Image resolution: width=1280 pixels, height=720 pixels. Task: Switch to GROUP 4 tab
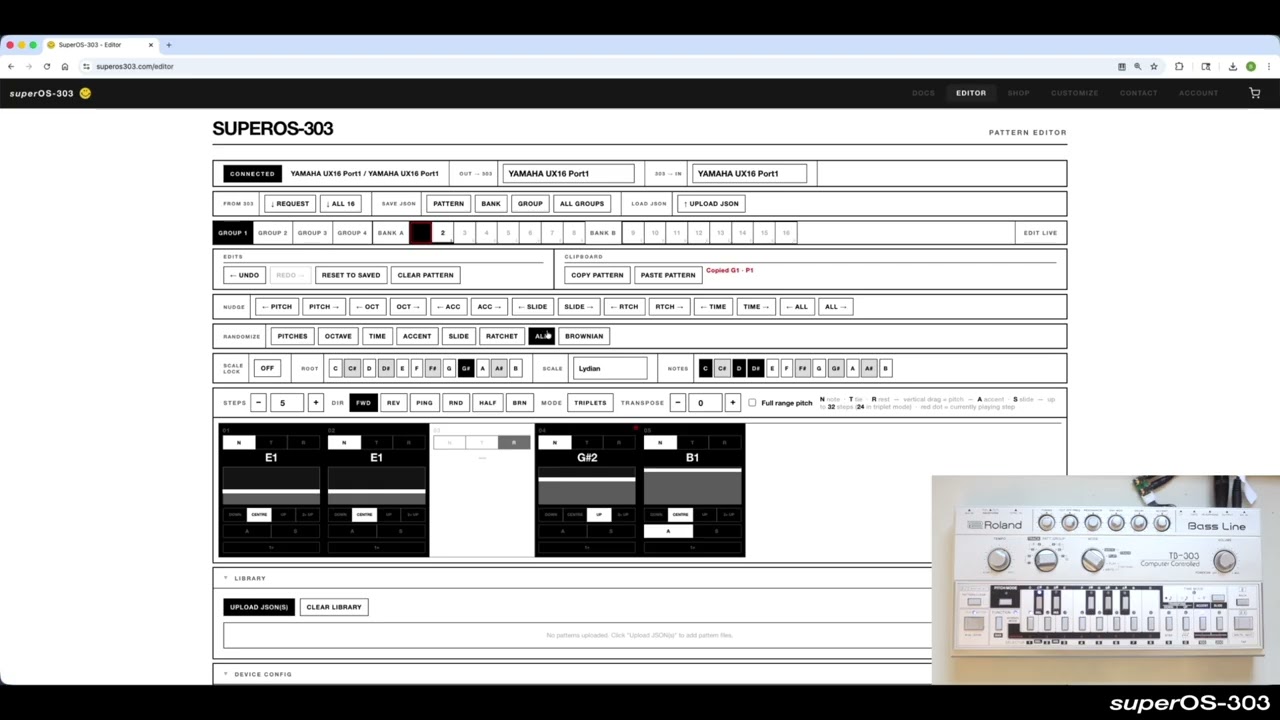pos(351,233)
